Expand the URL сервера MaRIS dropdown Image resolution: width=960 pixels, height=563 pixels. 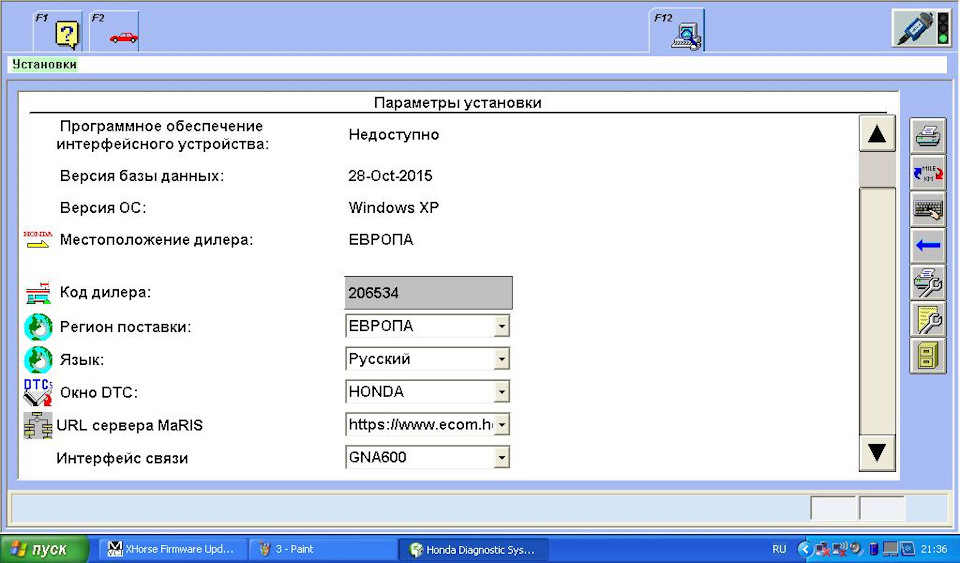tap(501, 425)
